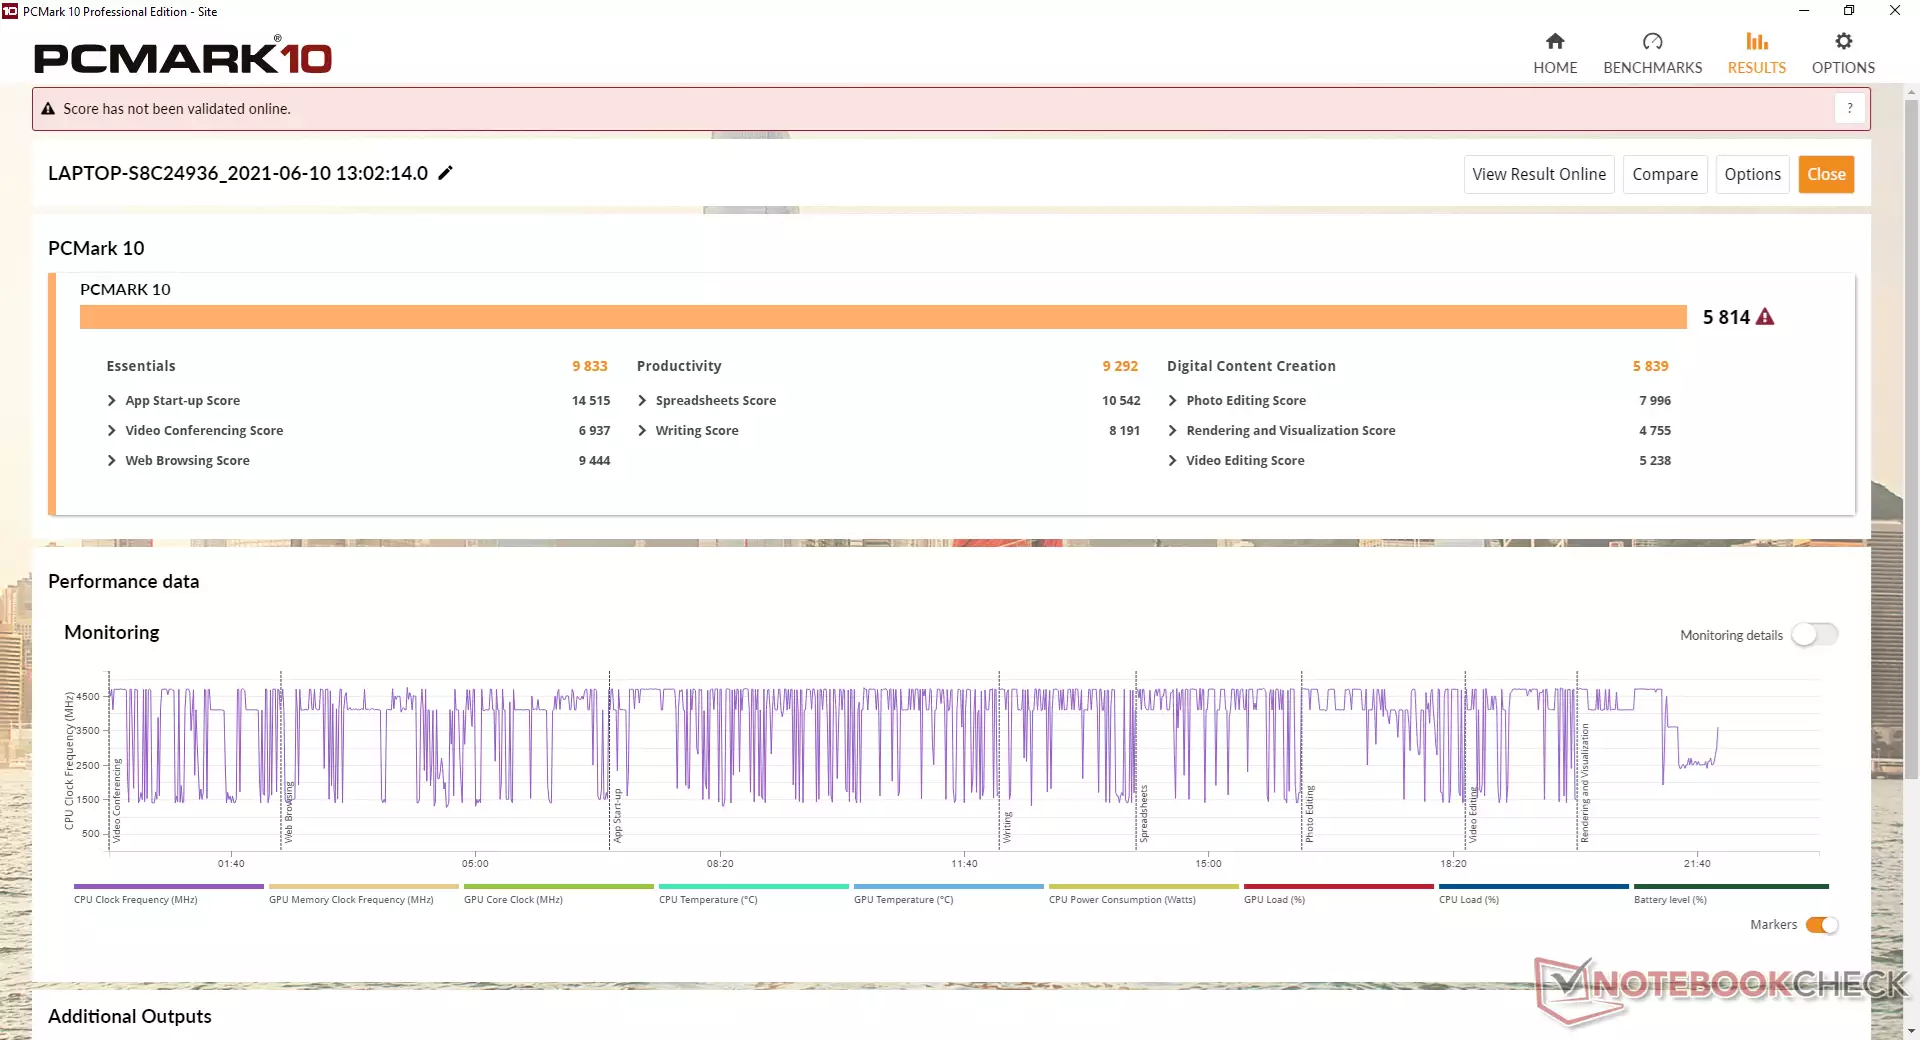Screen dimensions: 1920x1040
Task: Click the Productivity score 9 292
Action: click(x=1120, y=366)
